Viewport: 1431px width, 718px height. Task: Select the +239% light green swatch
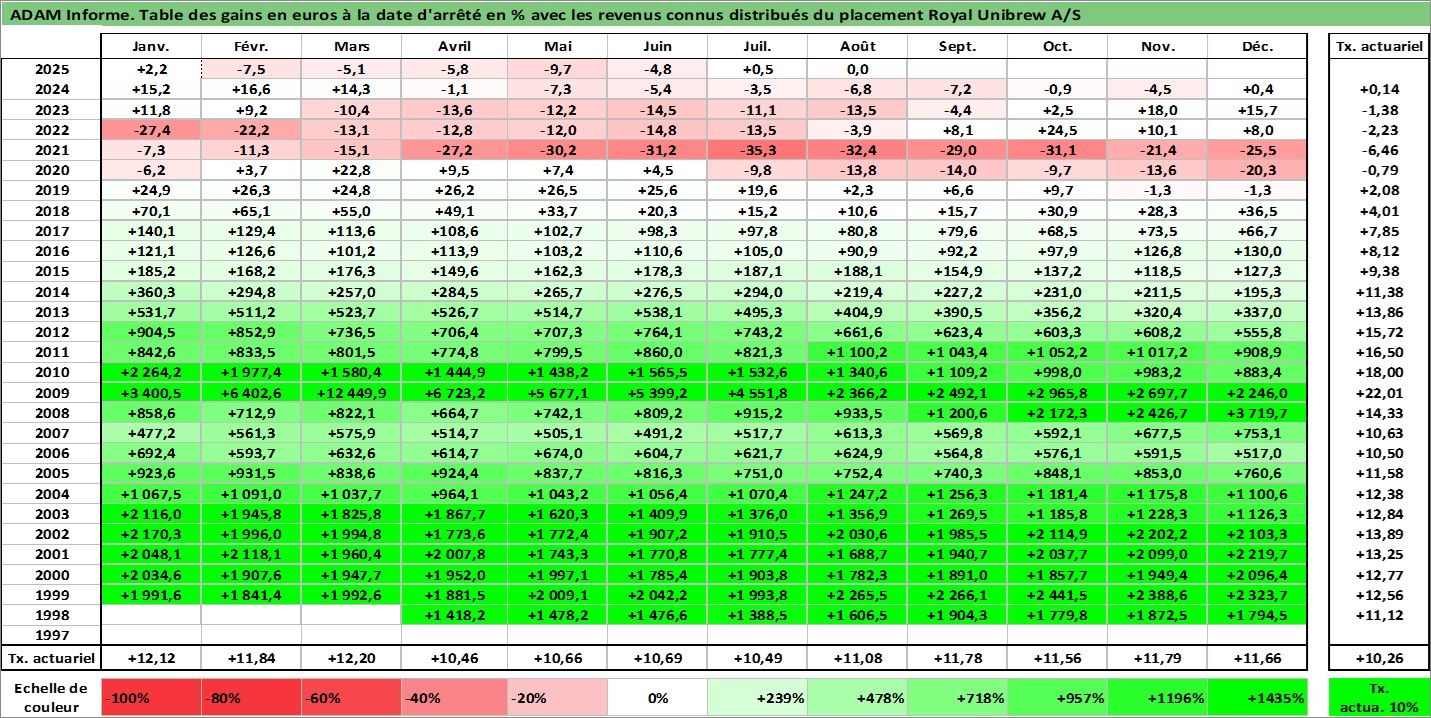pos(758,697)
